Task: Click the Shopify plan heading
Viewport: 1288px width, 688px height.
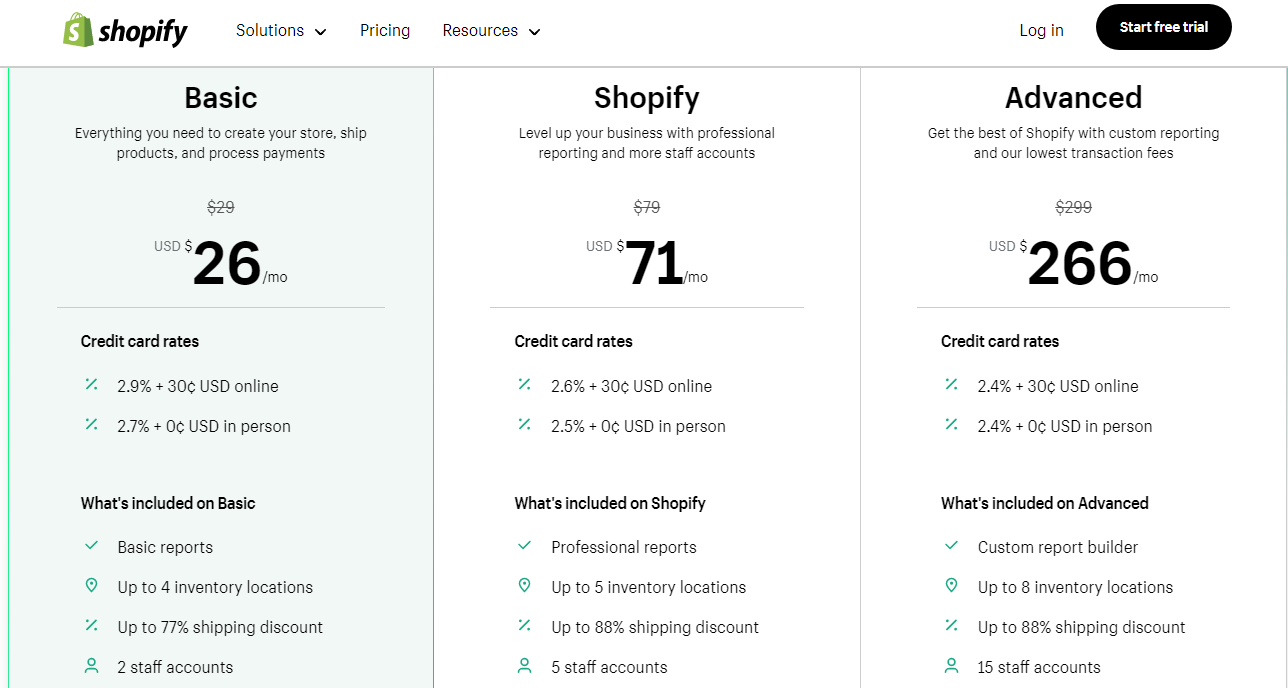Action: point(647,98)
